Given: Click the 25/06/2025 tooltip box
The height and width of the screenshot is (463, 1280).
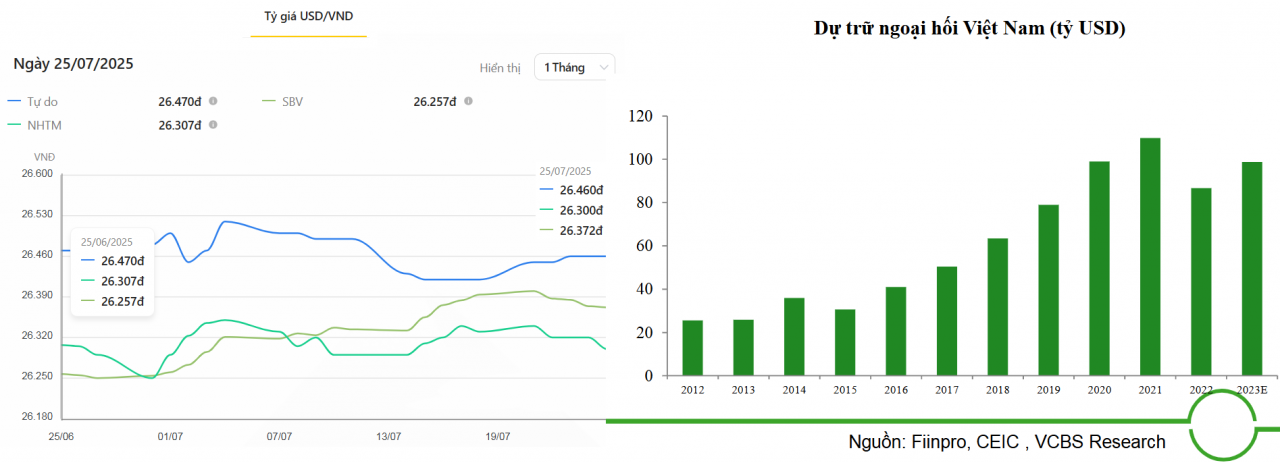Looking at the screenshot, I should 111,272.
